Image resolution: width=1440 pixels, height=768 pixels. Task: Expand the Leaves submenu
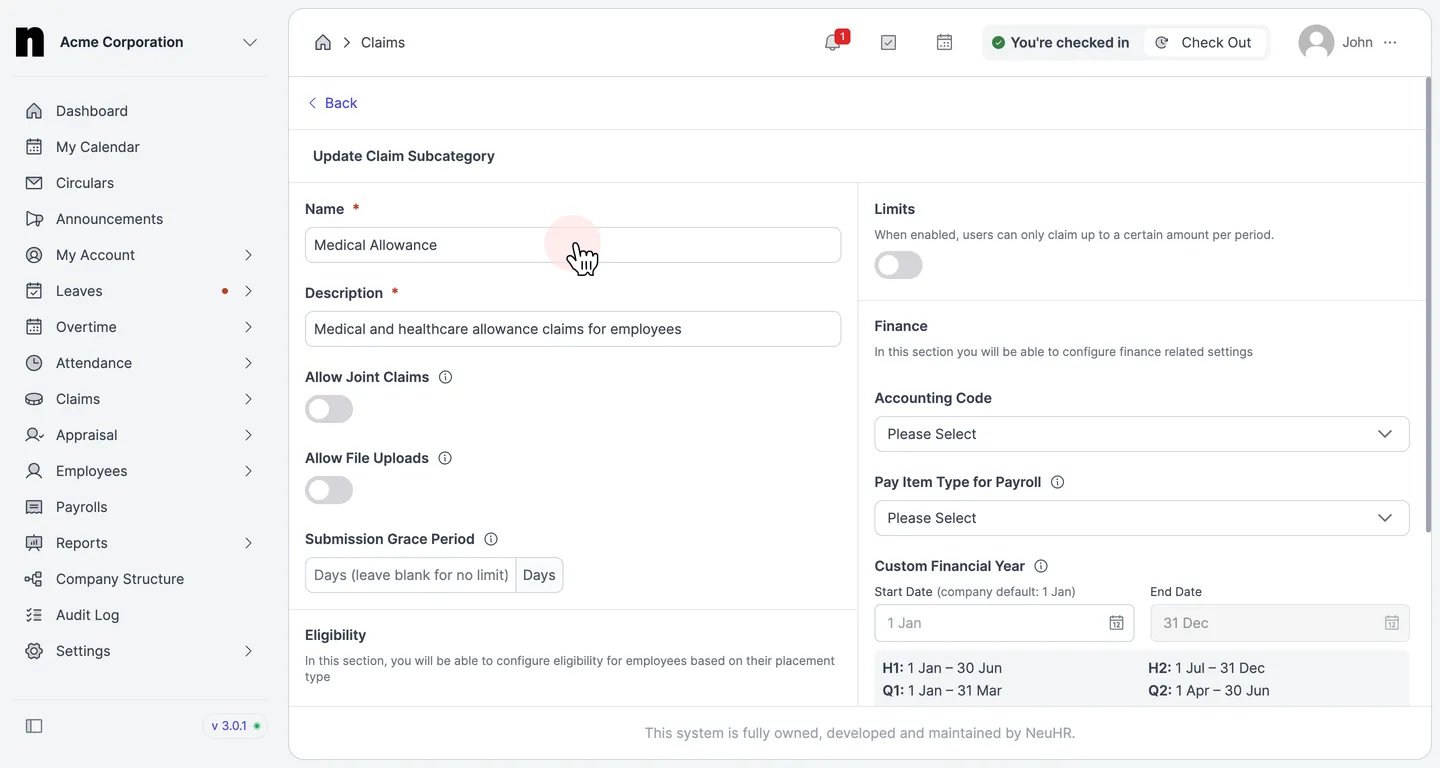pyautogui.click(x=248, y=291)
